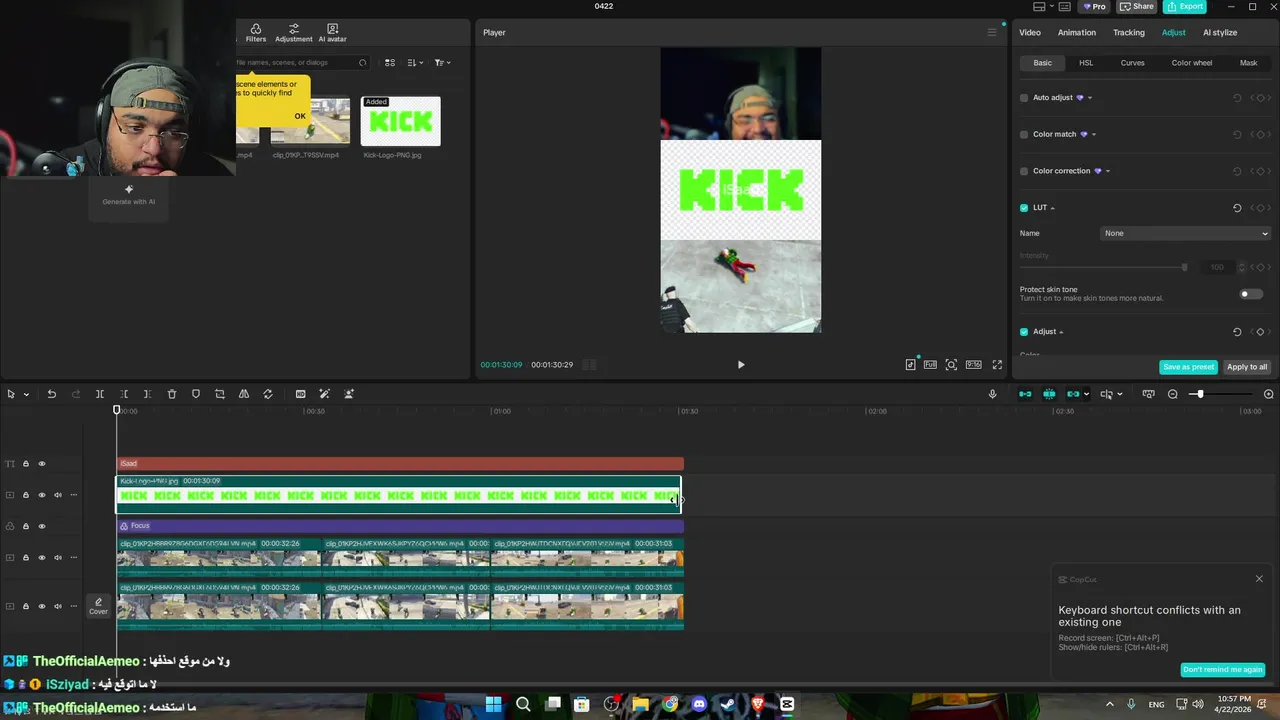Select the Color wheel sub-tab
The image size is (1280, 720).
coord(1192,63)
